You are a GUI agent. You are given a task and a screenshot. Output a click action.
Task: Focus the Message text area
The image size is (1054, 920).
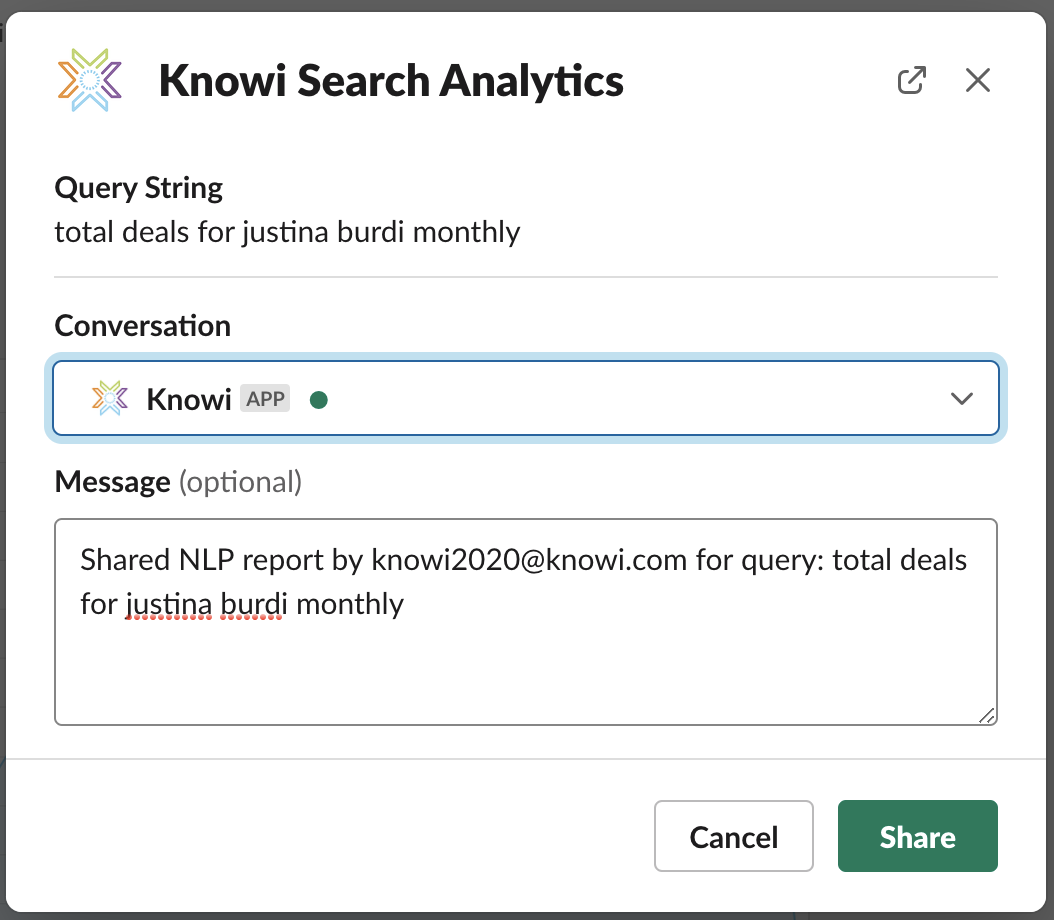click(x=525, y=660)
